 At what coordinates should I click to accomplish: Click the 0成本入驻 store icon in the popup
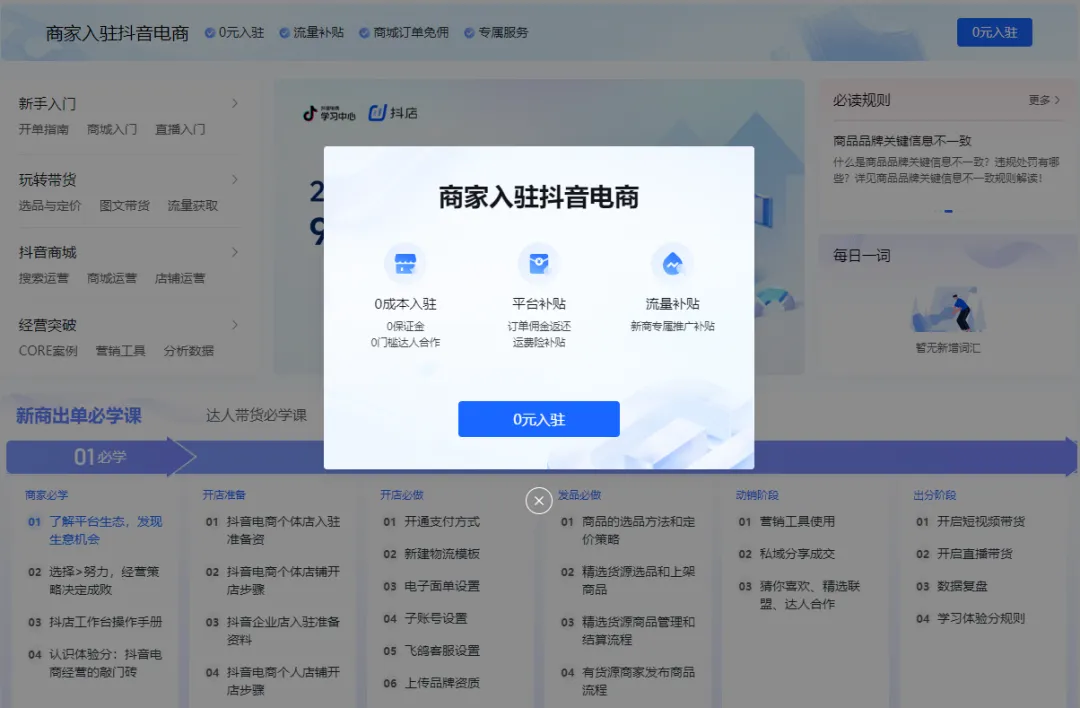point(405,263)
